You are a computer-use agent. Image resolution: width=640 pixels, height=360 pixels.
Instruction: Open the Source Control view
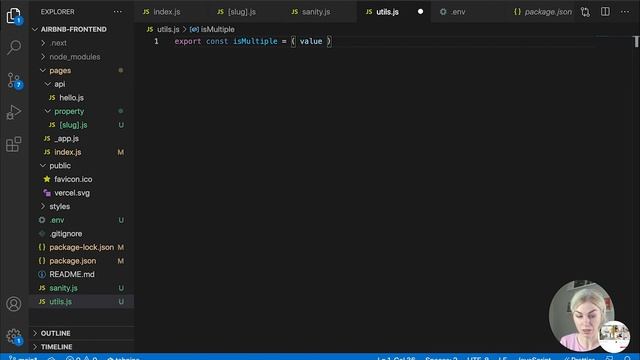[14, 80]
